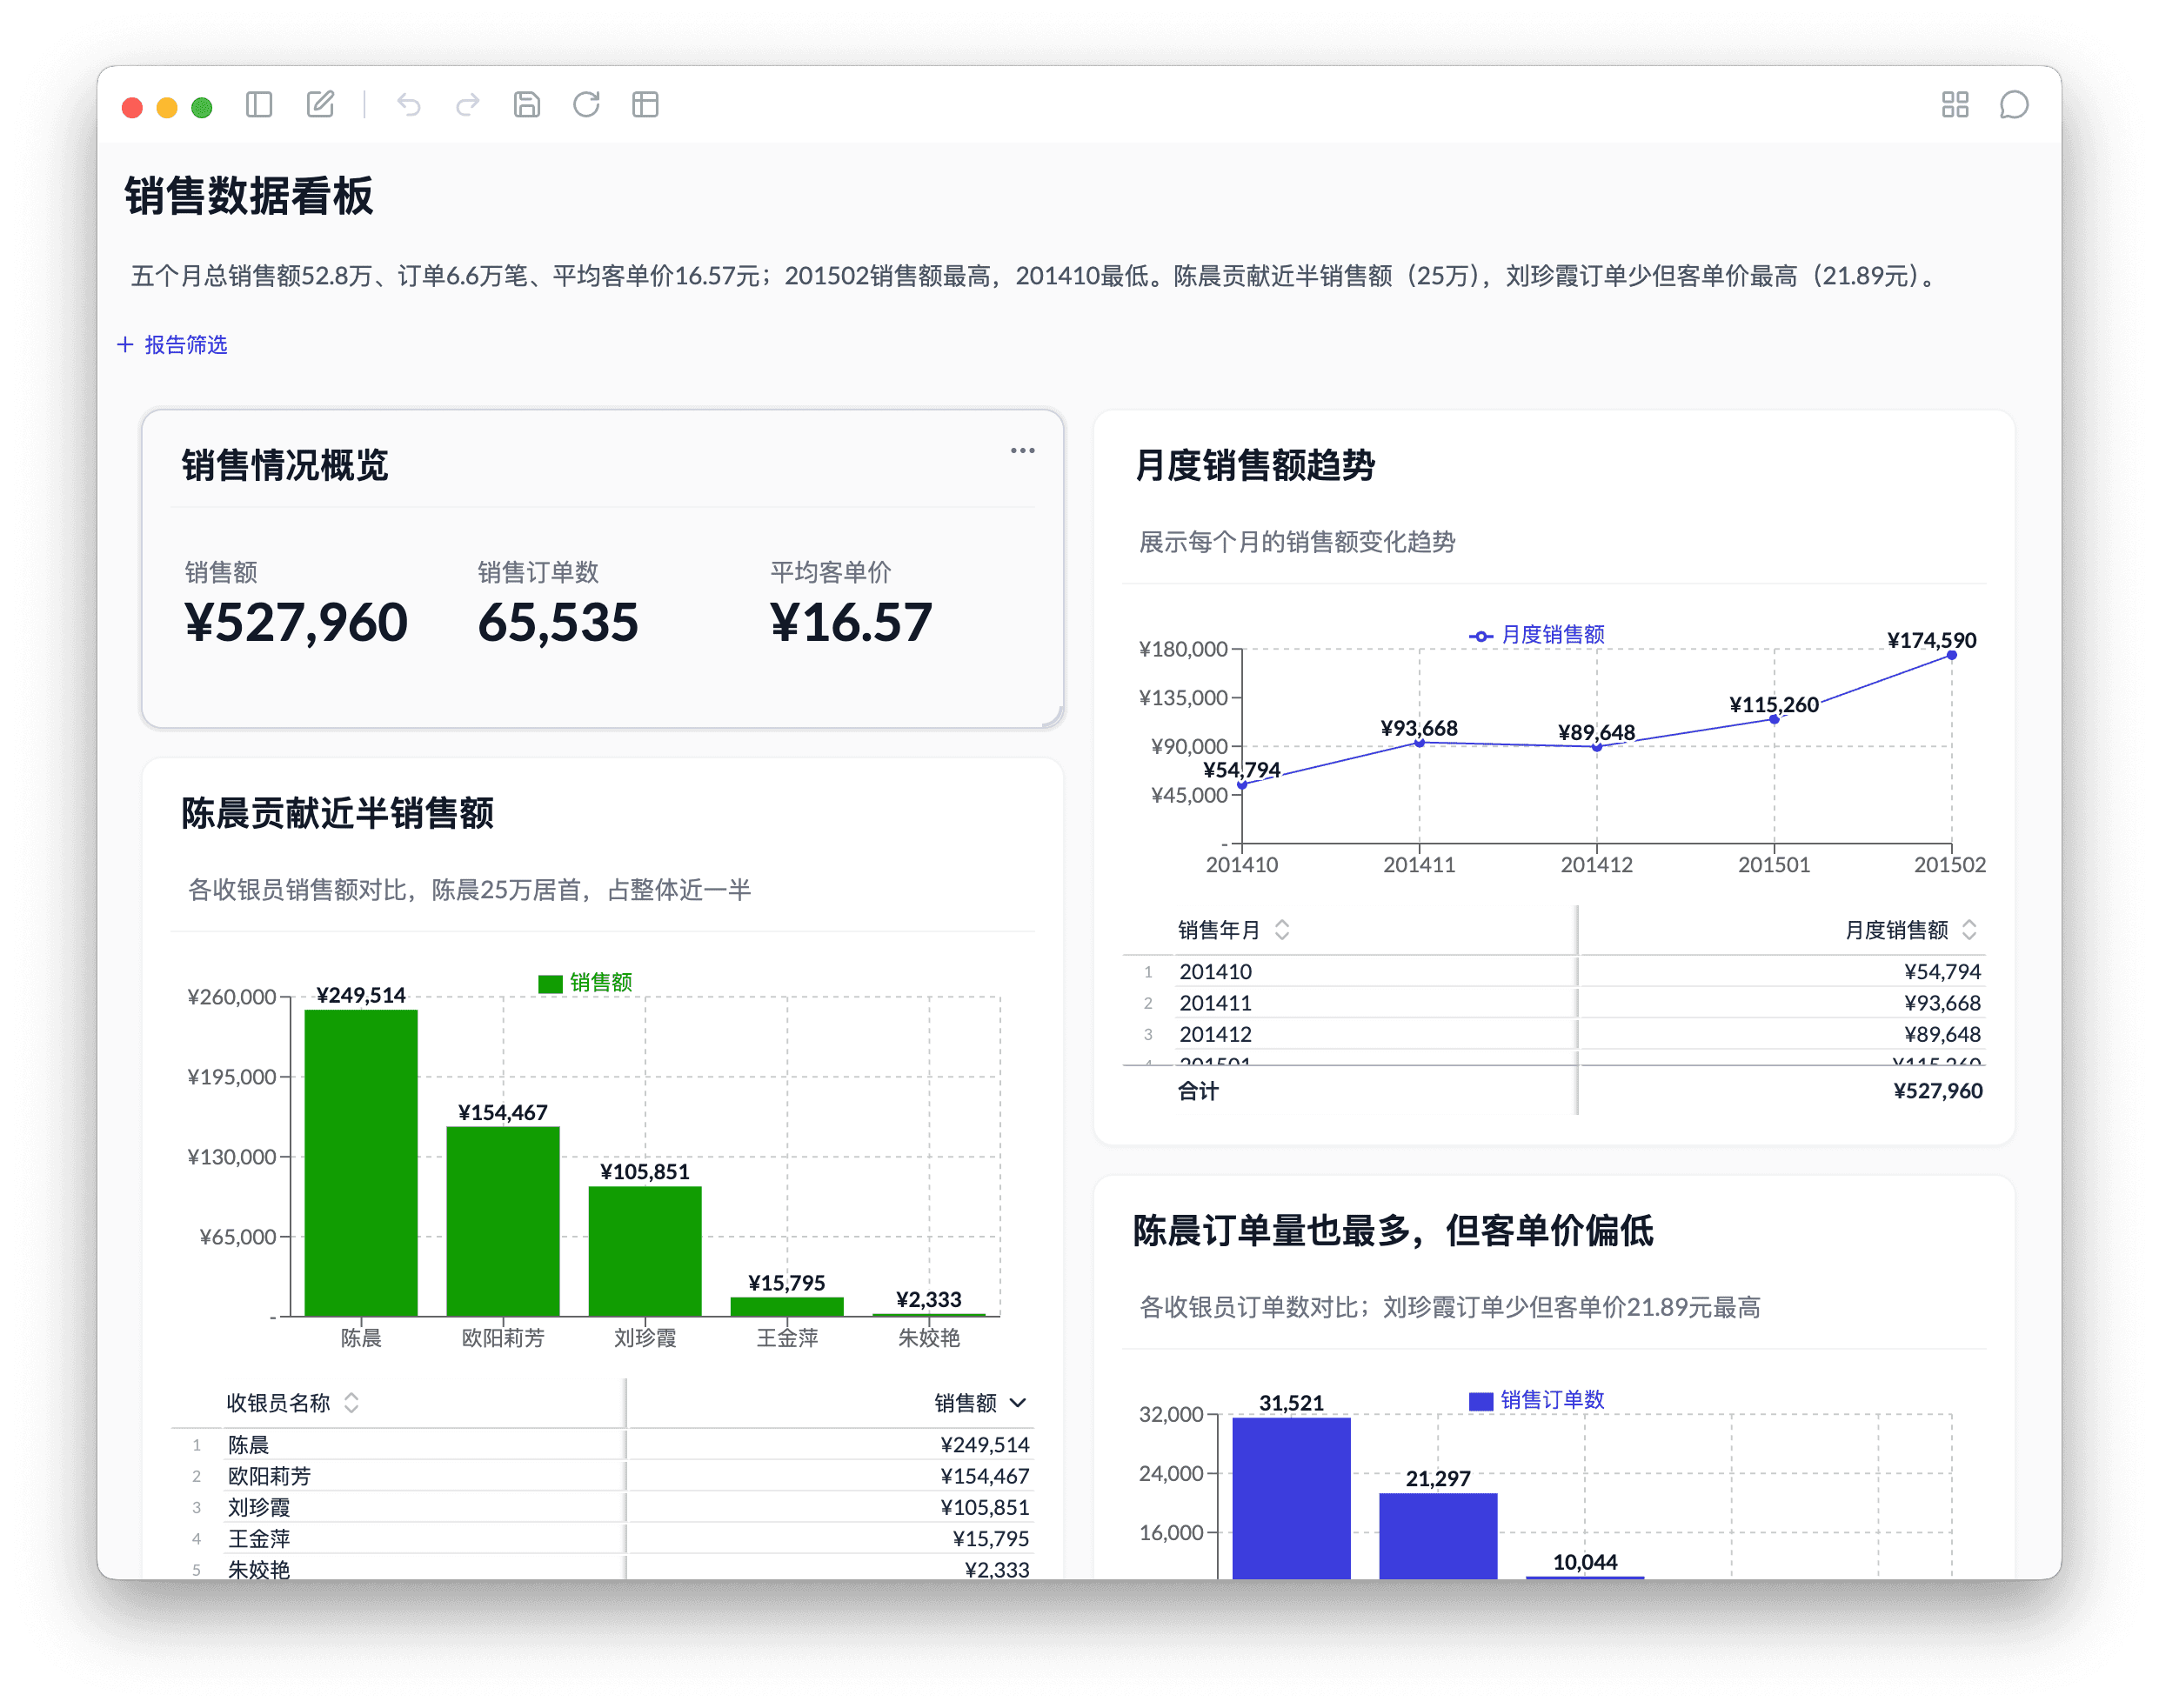The height and width of the screenshot is (1708, 2159).
Task: Click the 陈晨 green bar in chart
Action: pyautogui.click(x=361, y=1163)
